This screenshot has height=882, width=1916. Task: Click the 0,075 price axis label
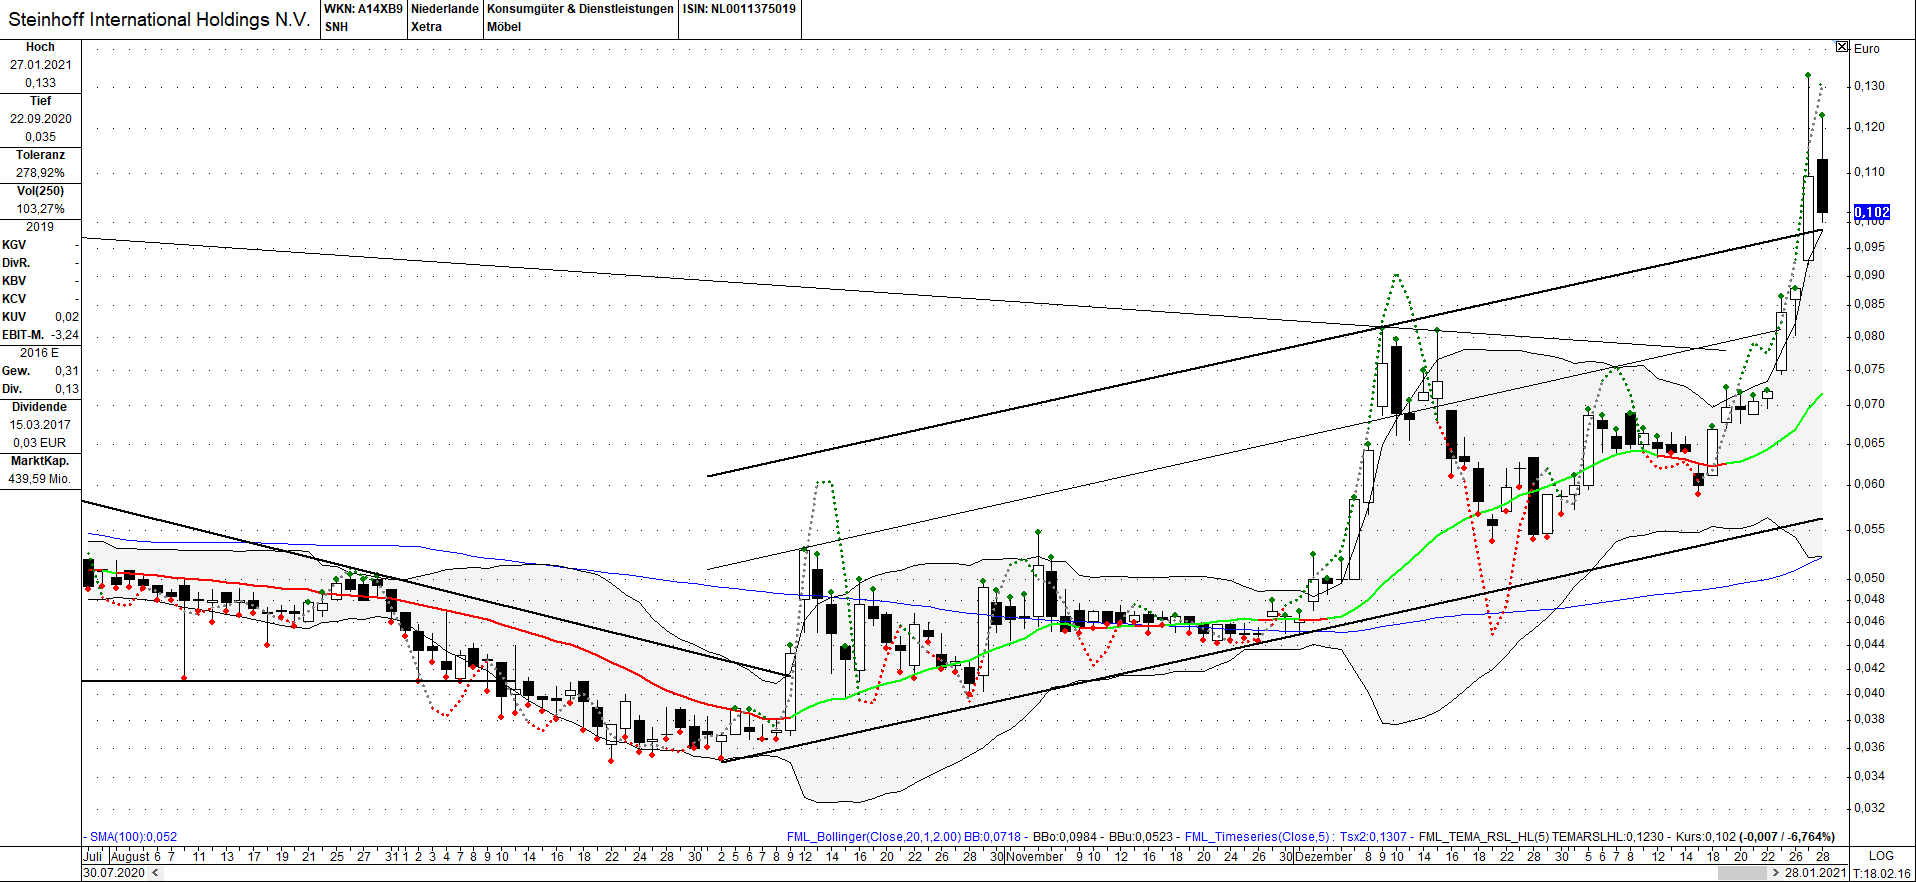pyautogui.click(x=1869, y=369)
